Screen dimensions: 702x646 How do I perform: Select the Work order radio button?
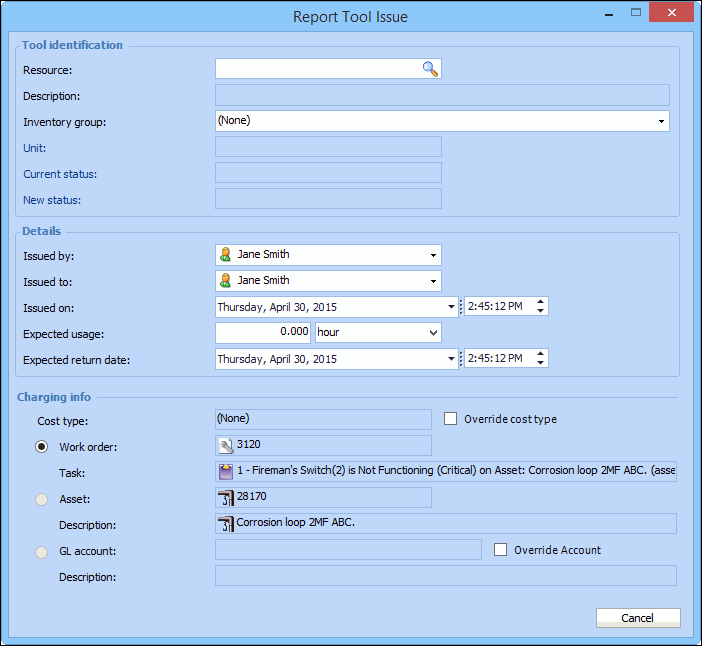43,446
